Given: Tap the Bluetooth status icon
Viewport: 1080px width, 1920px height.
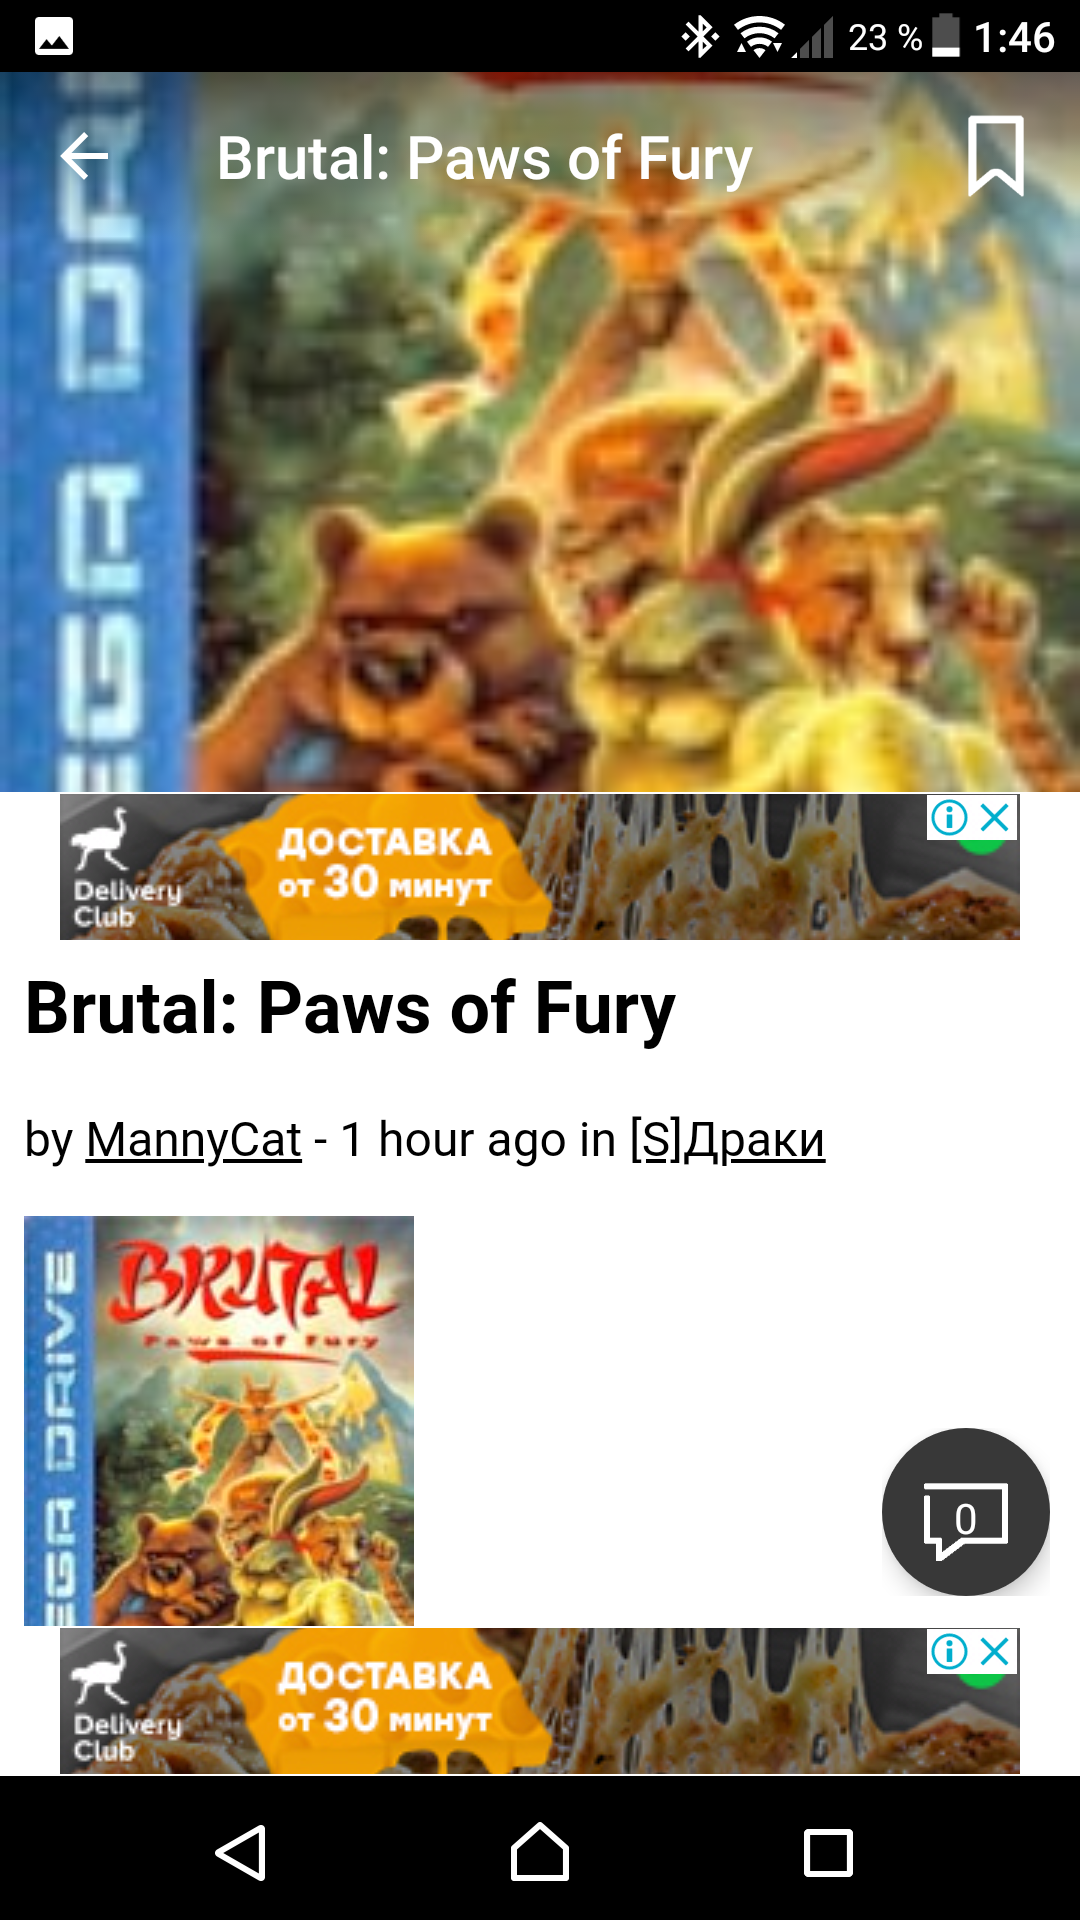Looking at the screenshot, I should [x=700, y=37].
